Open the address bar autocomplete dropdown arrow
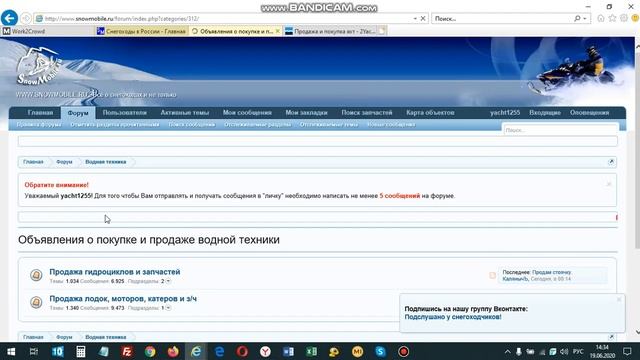Screen dimensions: 640x360 tap(415, 19)
